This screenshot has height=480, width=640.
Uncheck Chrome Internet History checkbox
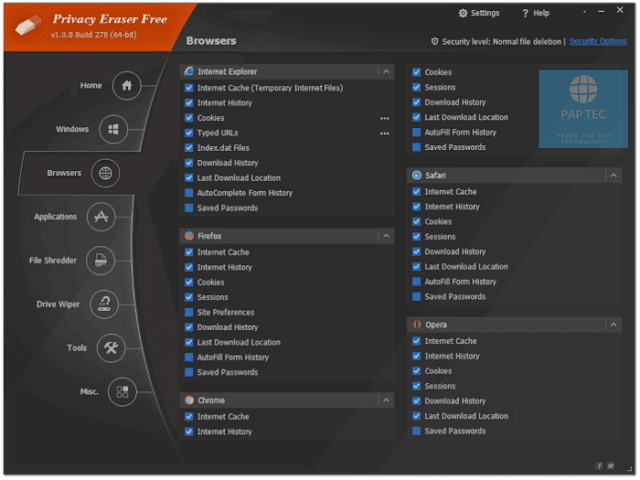(x=189, y=432)
